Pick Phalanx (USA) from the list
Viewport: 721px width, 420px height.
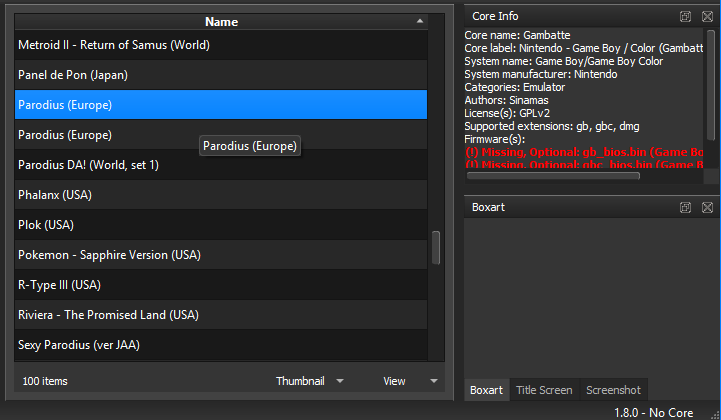[55, 195]
